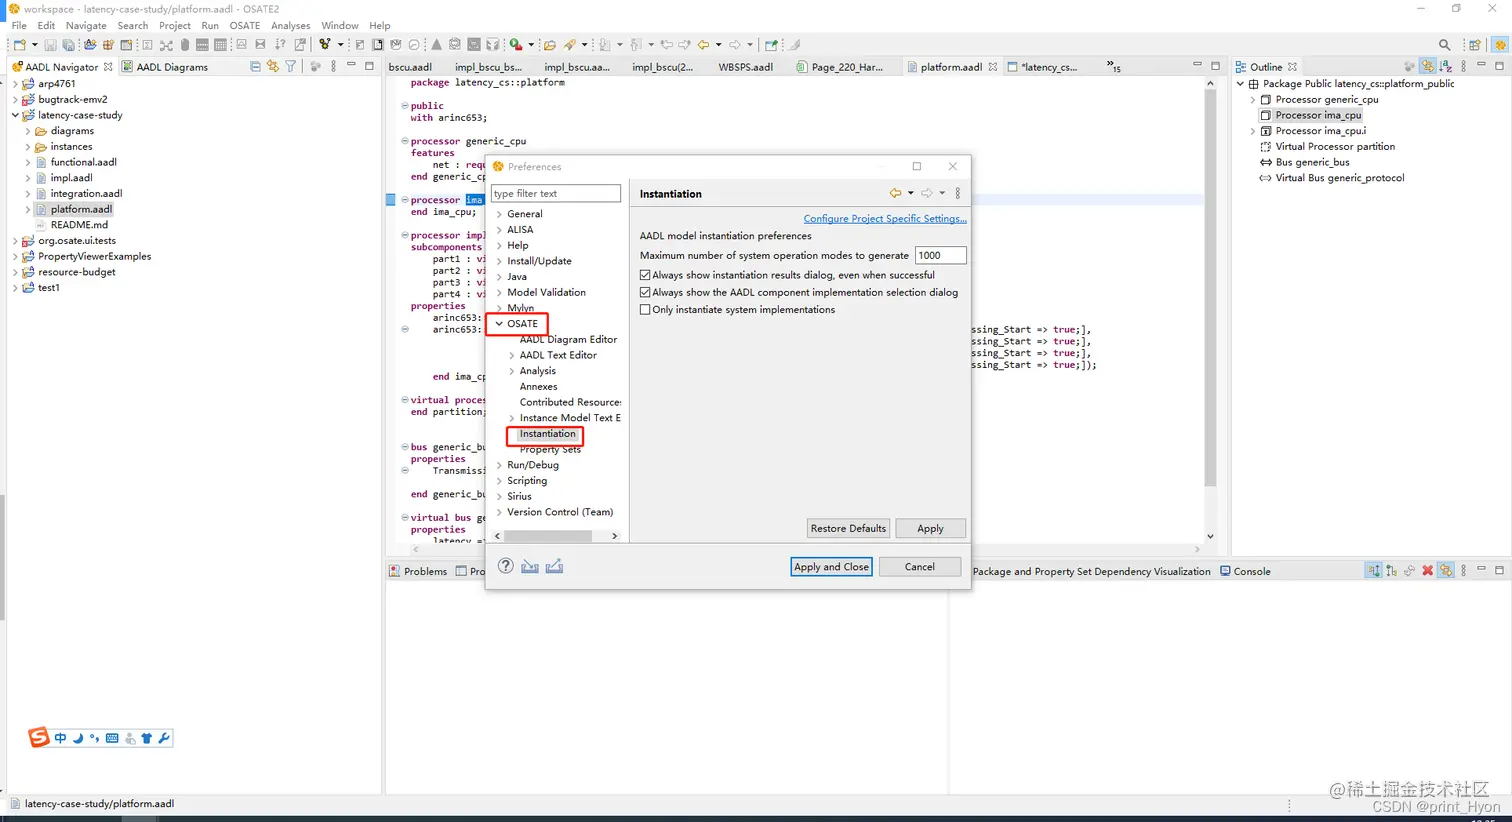
Task: Select platform.aadl in AADL Navigator
Action: 81,209
